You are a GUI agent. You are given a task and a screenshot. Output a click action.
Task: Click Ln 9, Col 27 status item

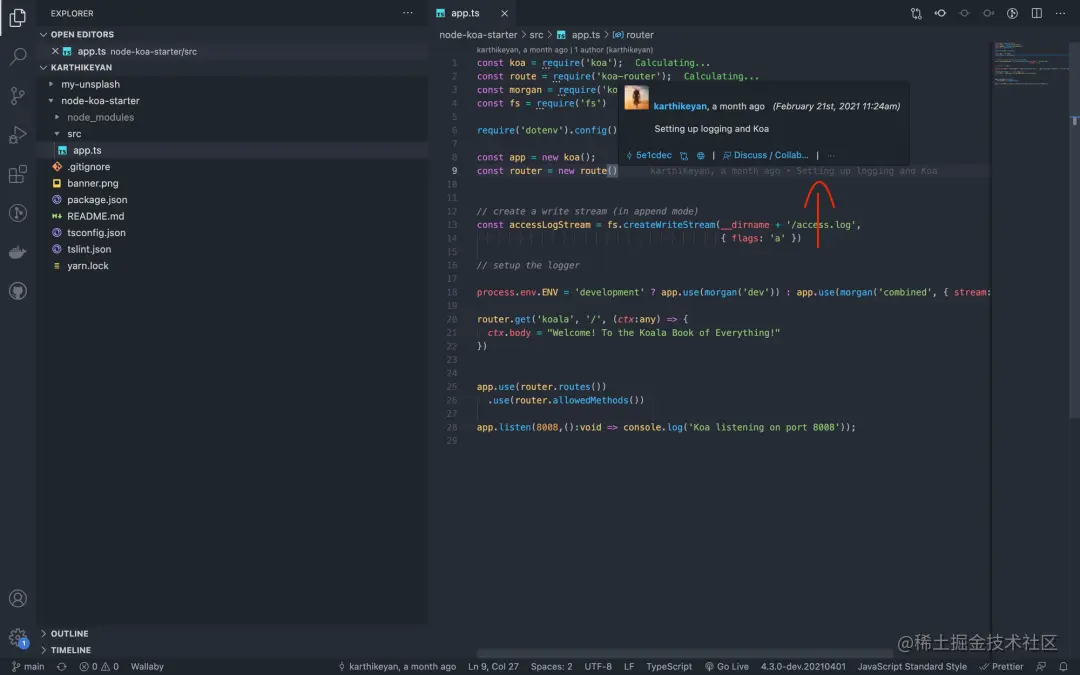[493, 666]
